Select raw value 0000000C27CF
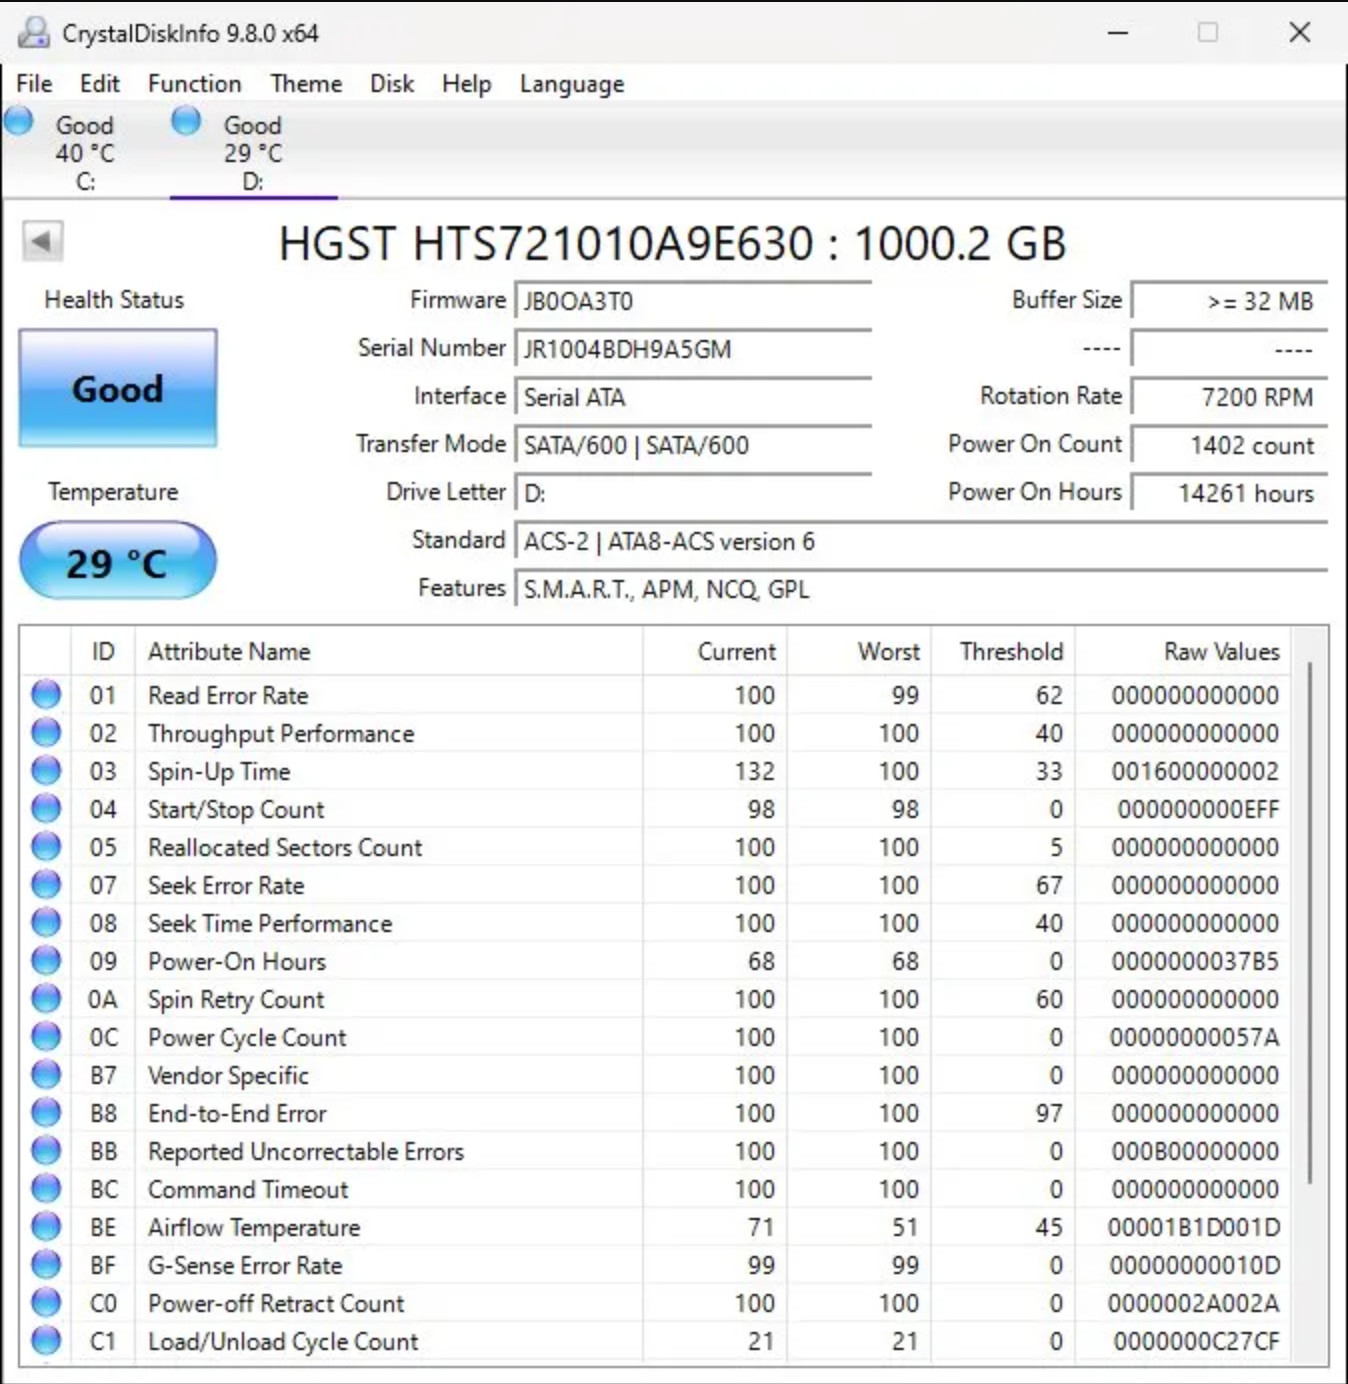Screen dimensions: 1348x1384 coord(1197,1341)
